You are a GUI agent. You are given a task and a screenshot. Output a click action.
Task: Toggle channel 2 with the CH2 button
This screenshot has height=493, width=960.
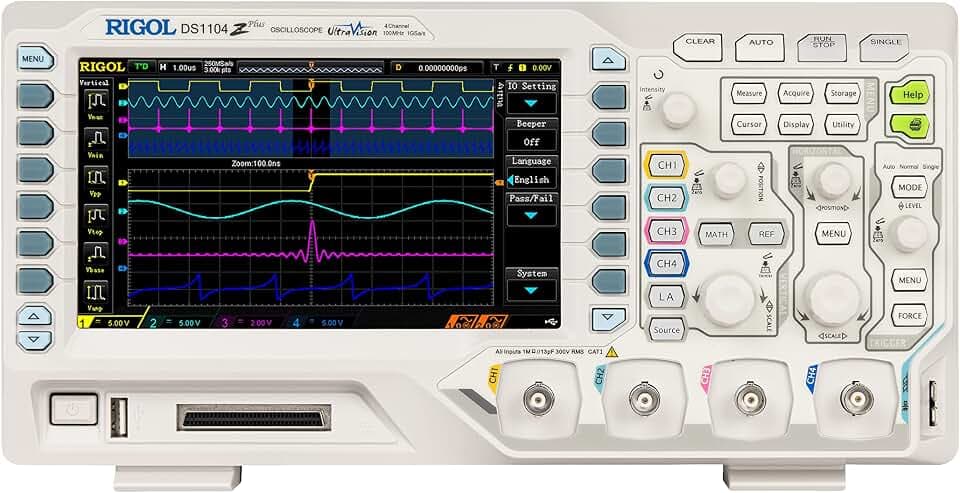click(x=667, y=198)
